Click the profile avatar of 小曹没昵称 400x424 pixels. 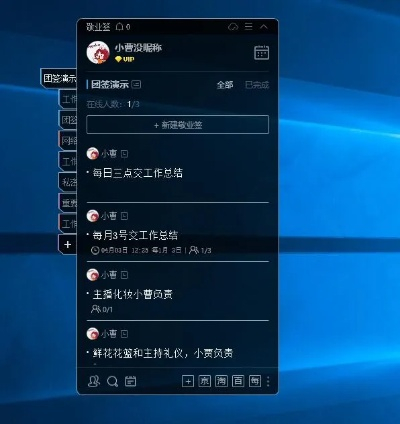98,52
